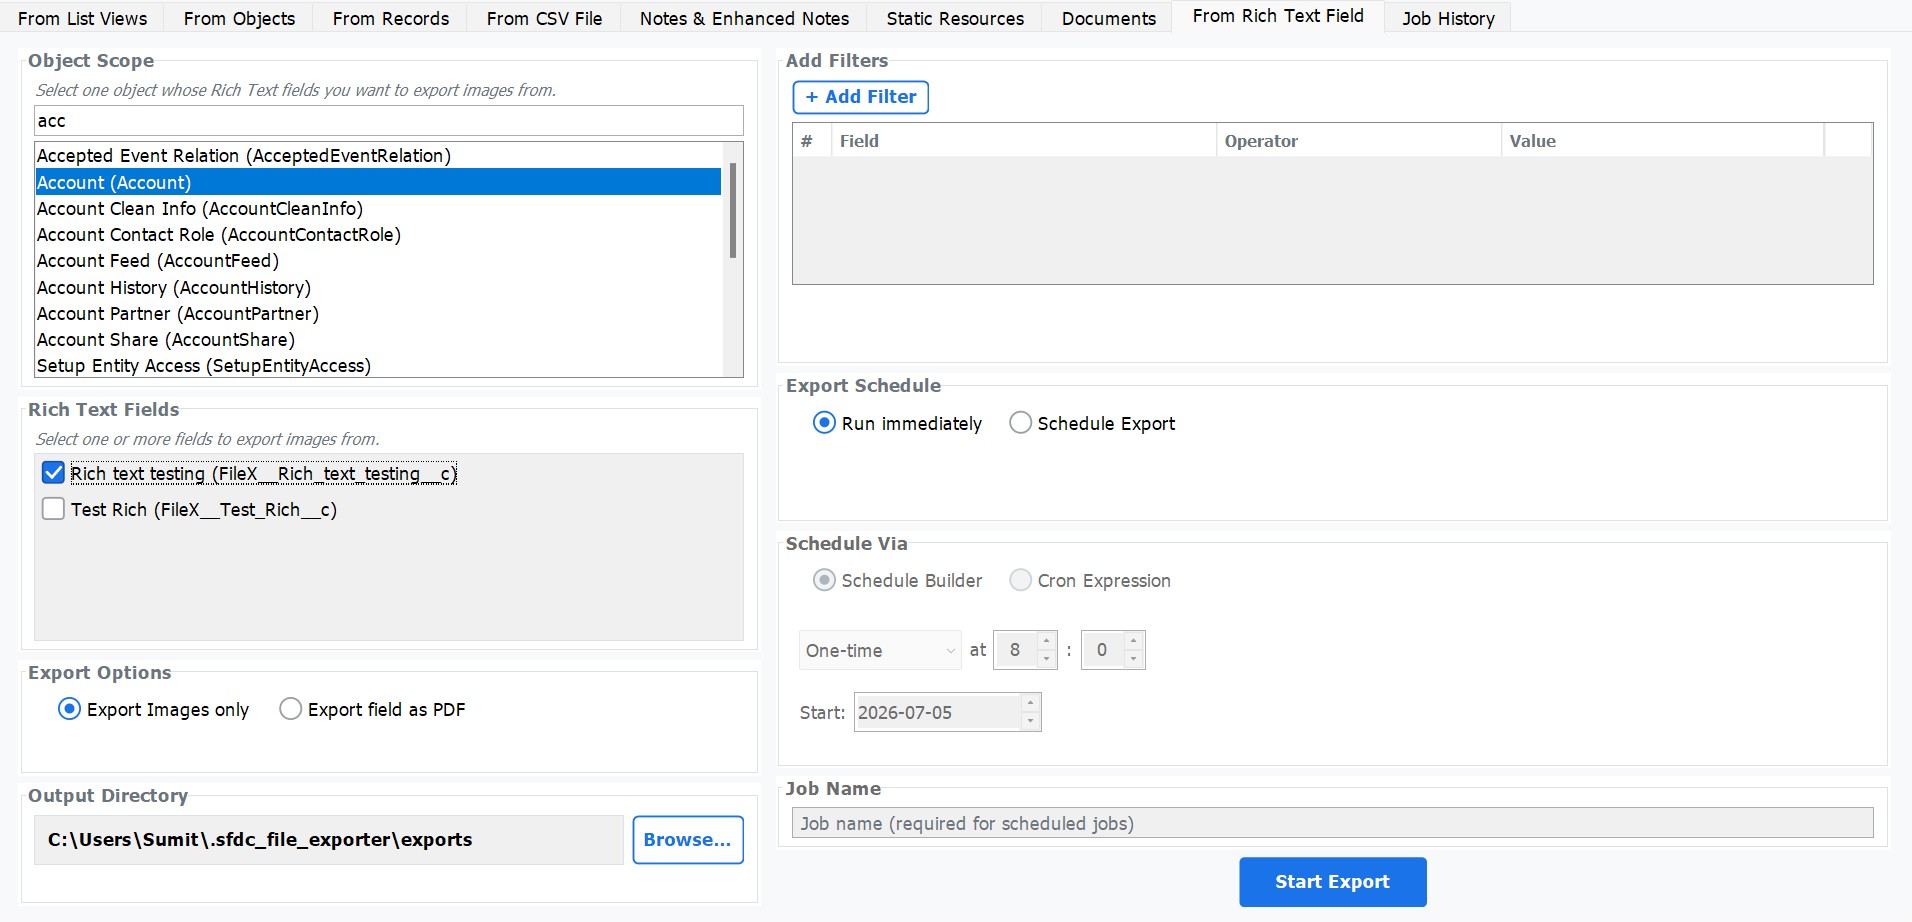
Task: Click the hour field showing 8
Action: [1016, 650]
